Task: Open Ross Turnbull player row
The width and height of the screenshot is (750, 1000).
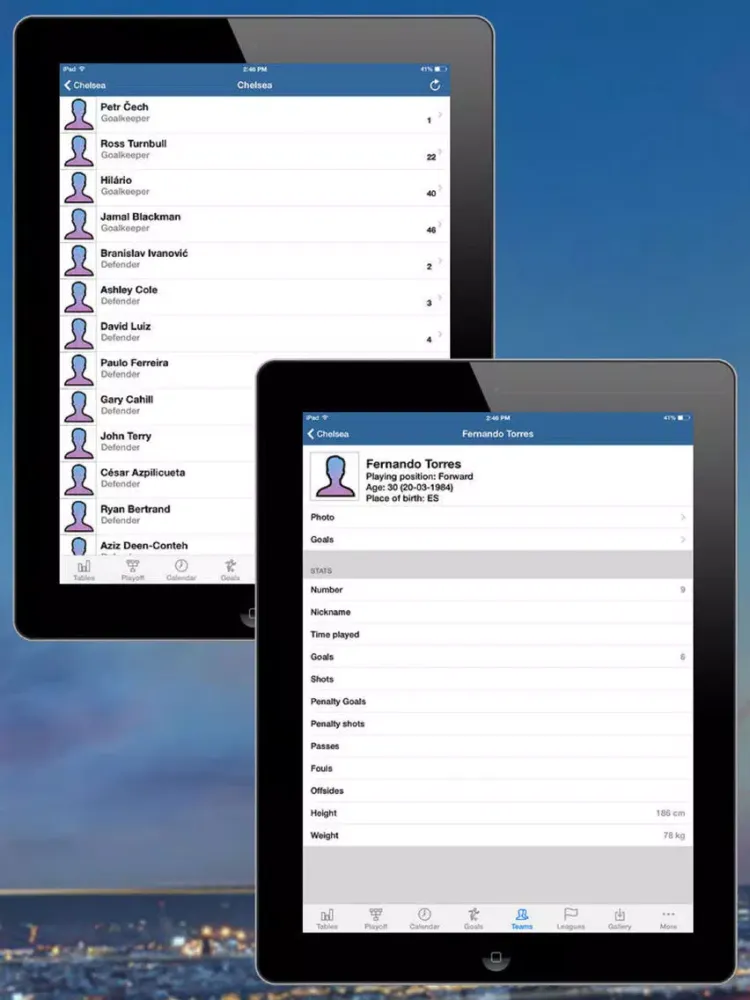Action: 254,151
